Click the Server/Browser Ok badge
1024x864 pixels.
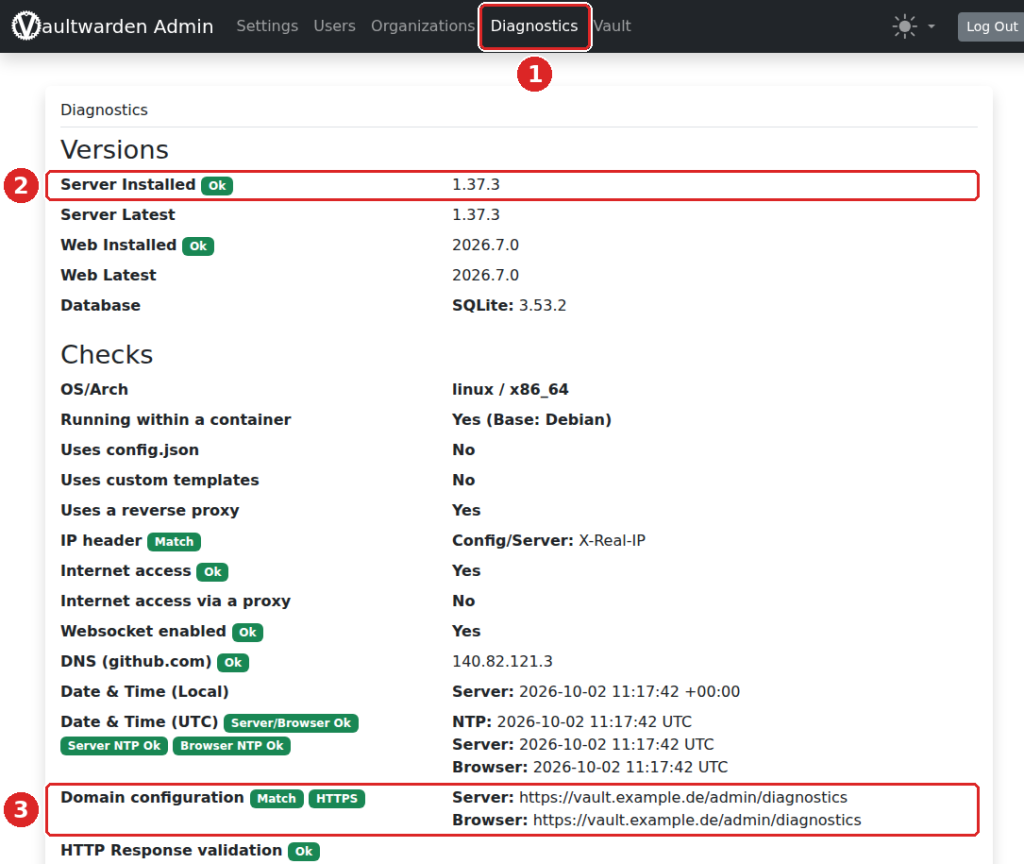[x=291, y=723]
